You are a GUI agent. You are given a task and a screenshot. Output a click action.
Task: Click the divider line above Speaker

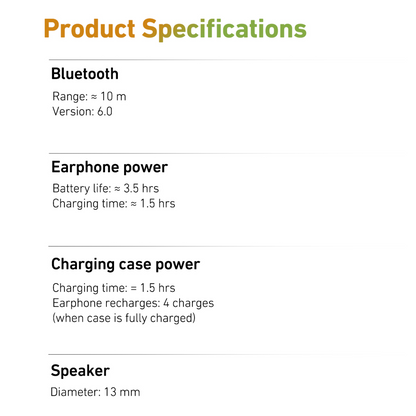[x=230, y=354]
